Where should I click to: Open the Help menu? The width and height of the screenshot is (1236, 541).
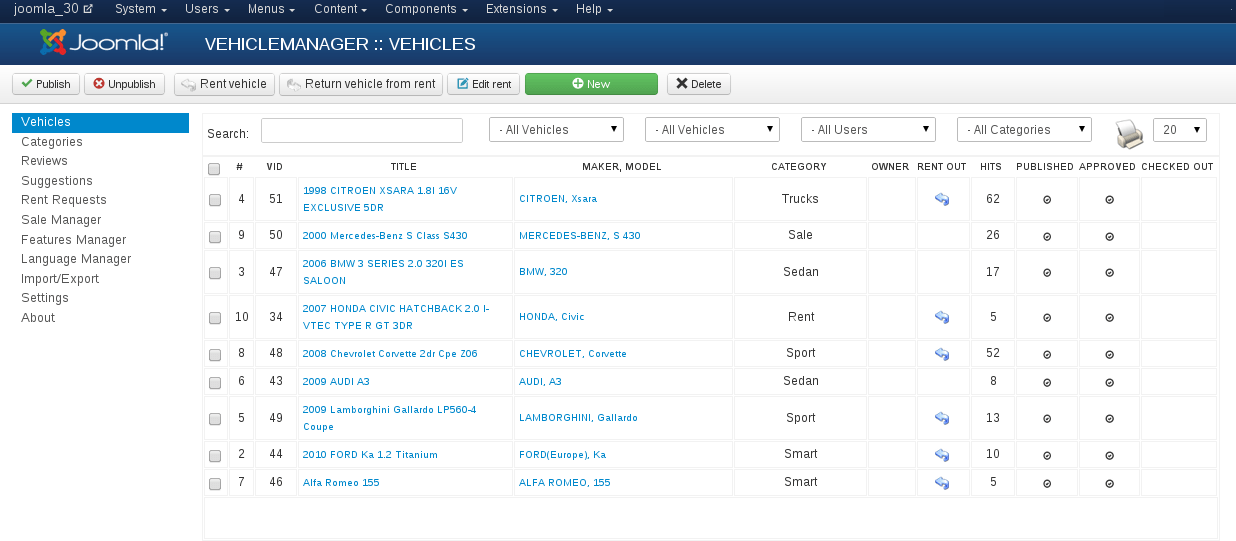(x=594, y=9)
